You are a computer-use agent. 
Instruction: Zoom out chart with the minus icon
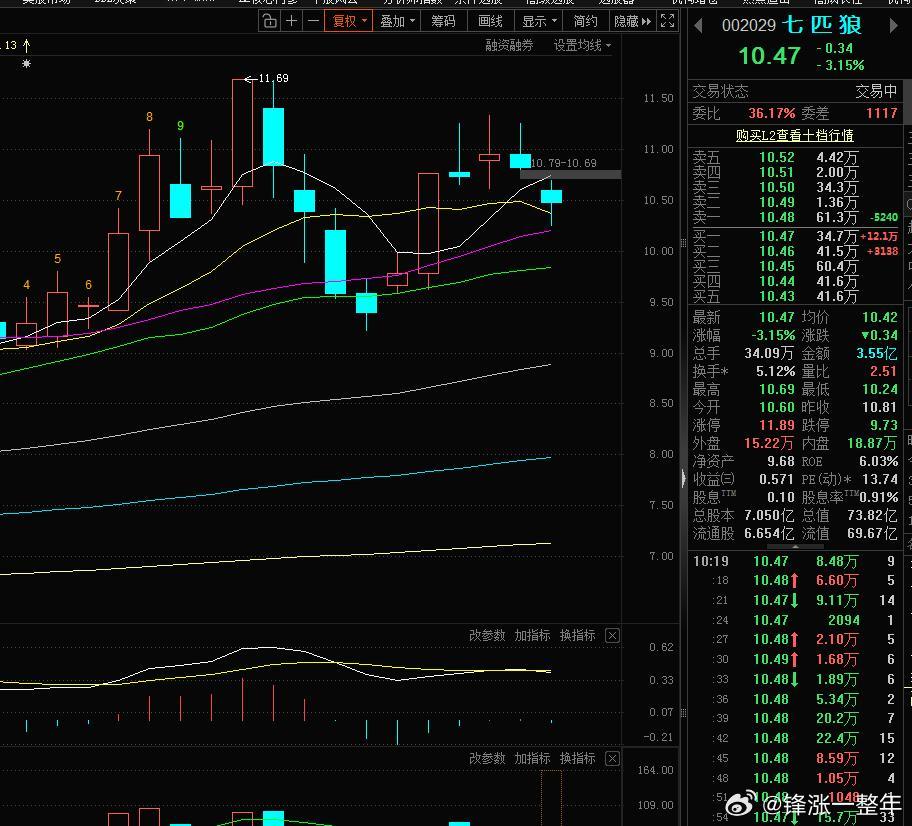[314, 22]
